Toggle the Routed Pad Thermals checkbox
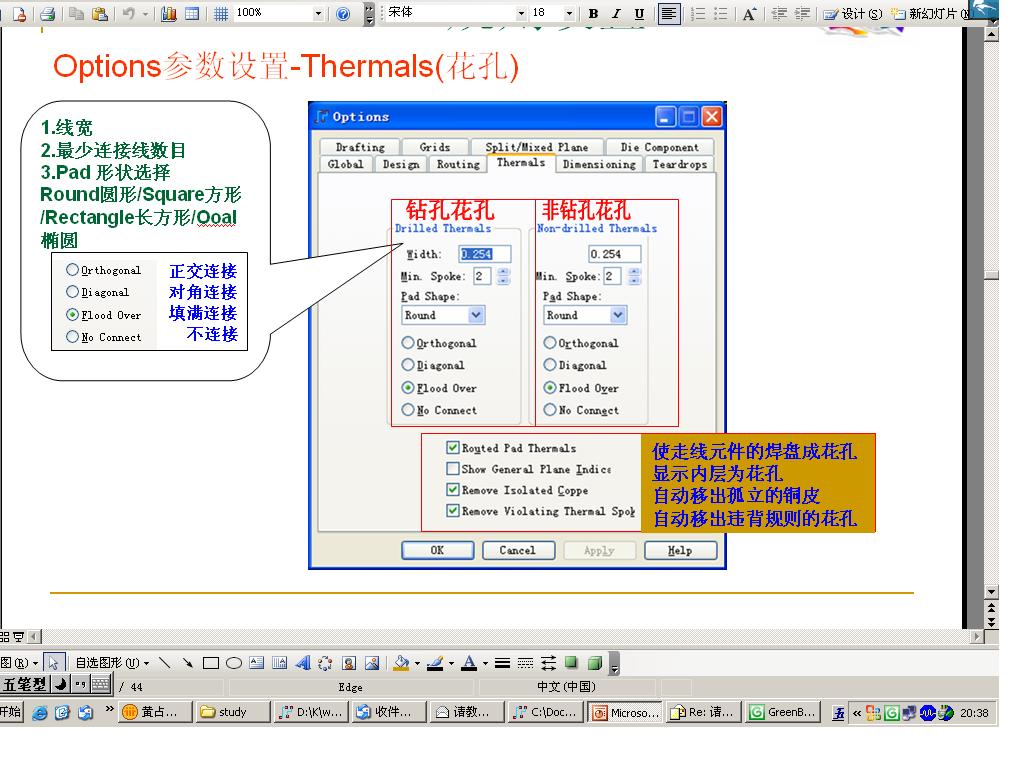The height and width of the screenshot is (768, 1024). click(x=453, y=448)
